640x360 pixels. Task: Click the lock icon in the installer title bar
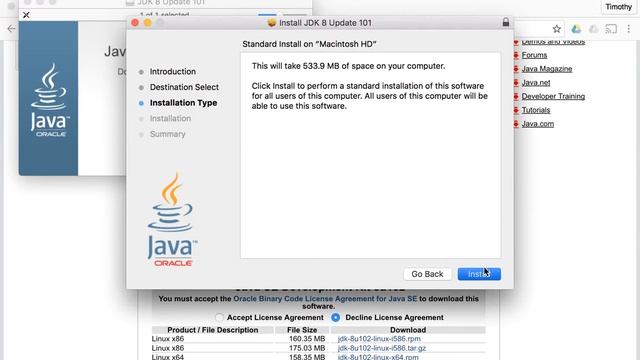click(x=506, y=22)
